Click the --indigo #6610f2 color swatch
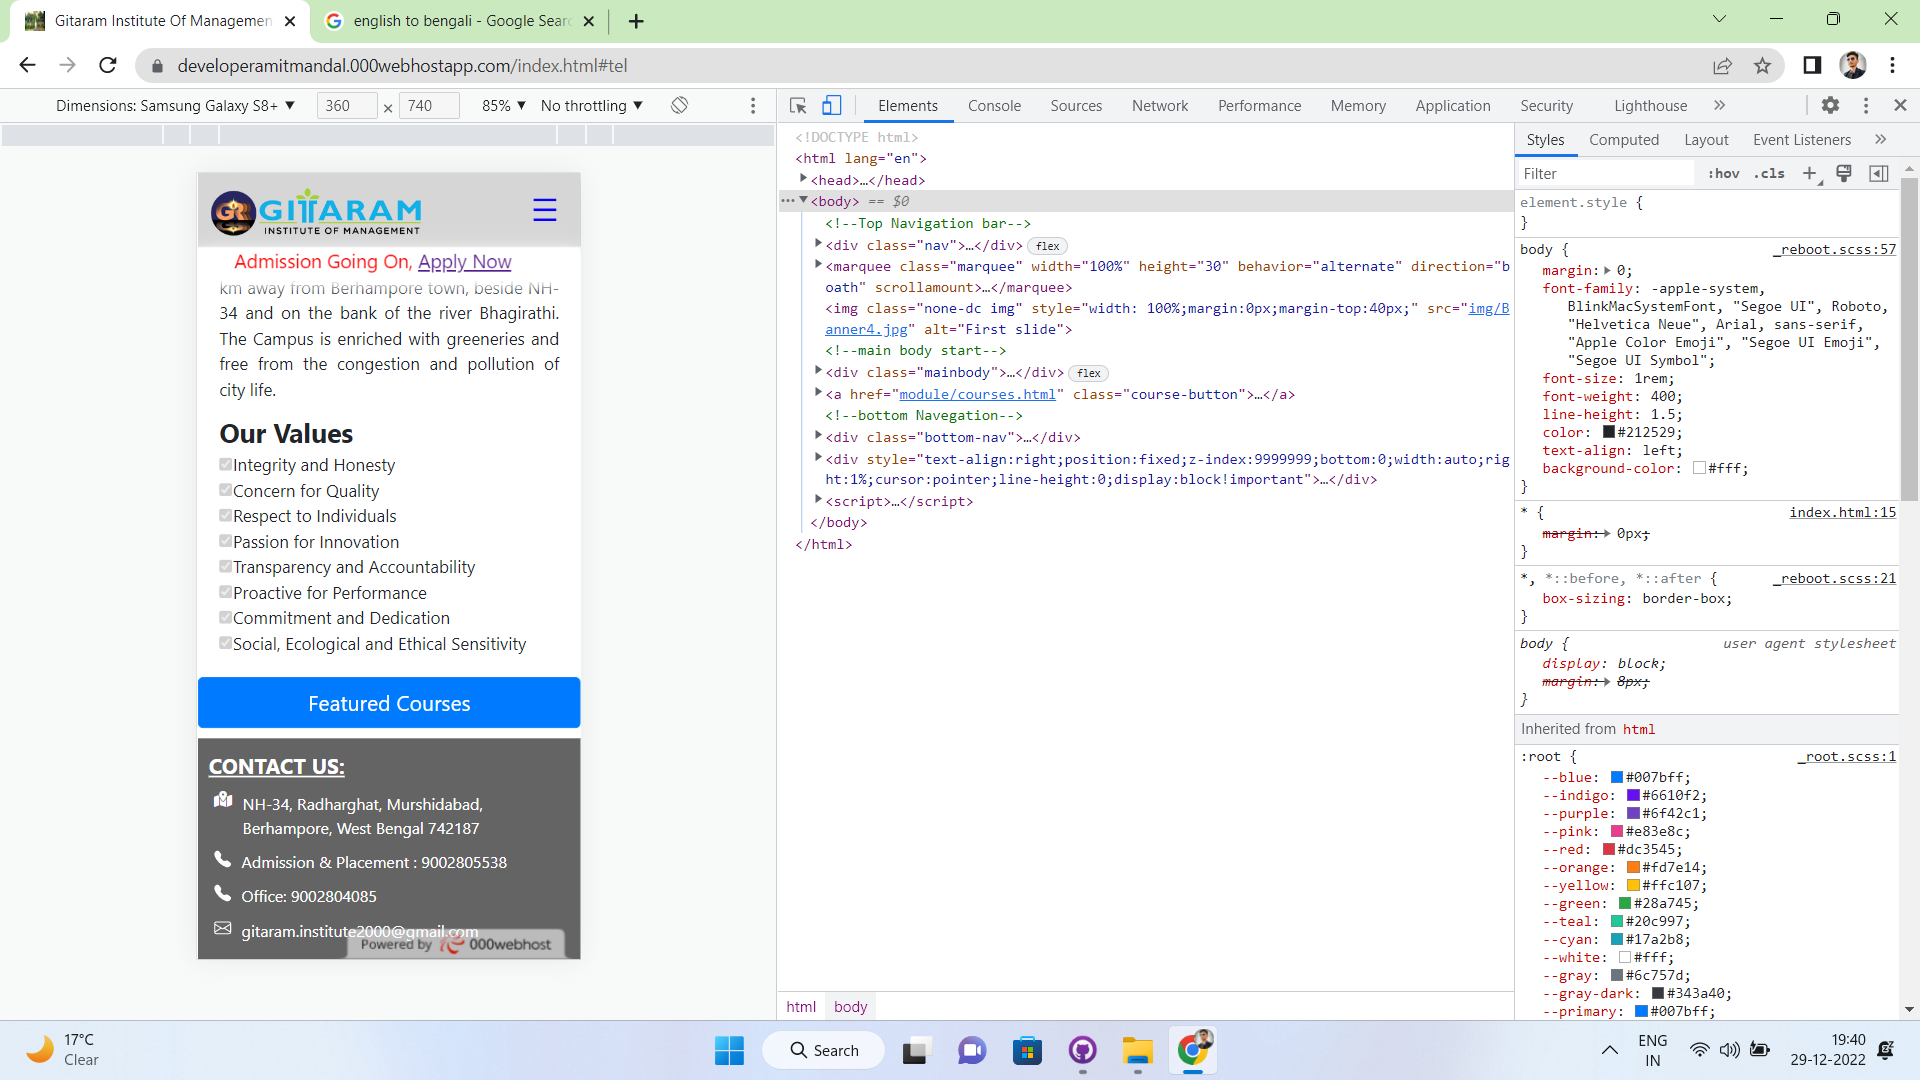The image size is (1920, 1080). 1633,796
